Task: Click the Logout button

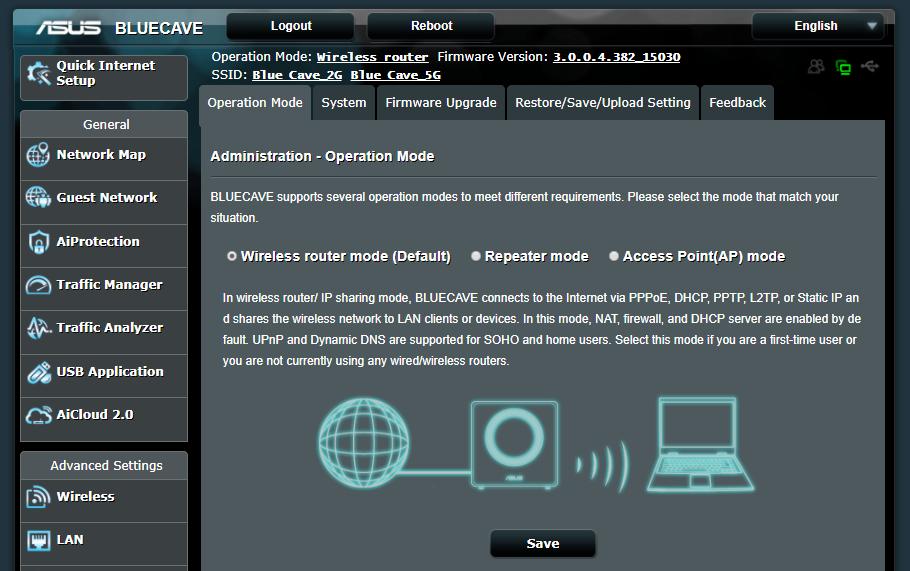Action: 291,26
